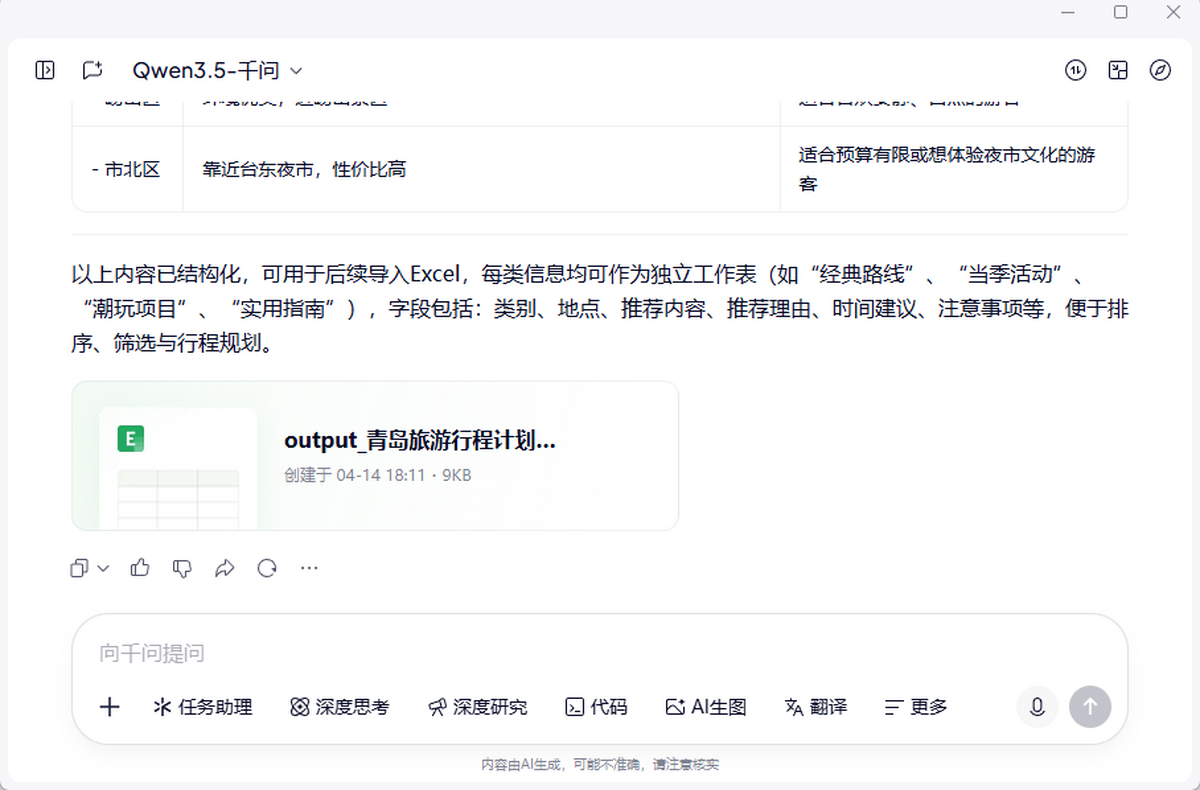Start a new chat conversation
This screenshot has height=790, width=1200.
[x=92, y=70]
